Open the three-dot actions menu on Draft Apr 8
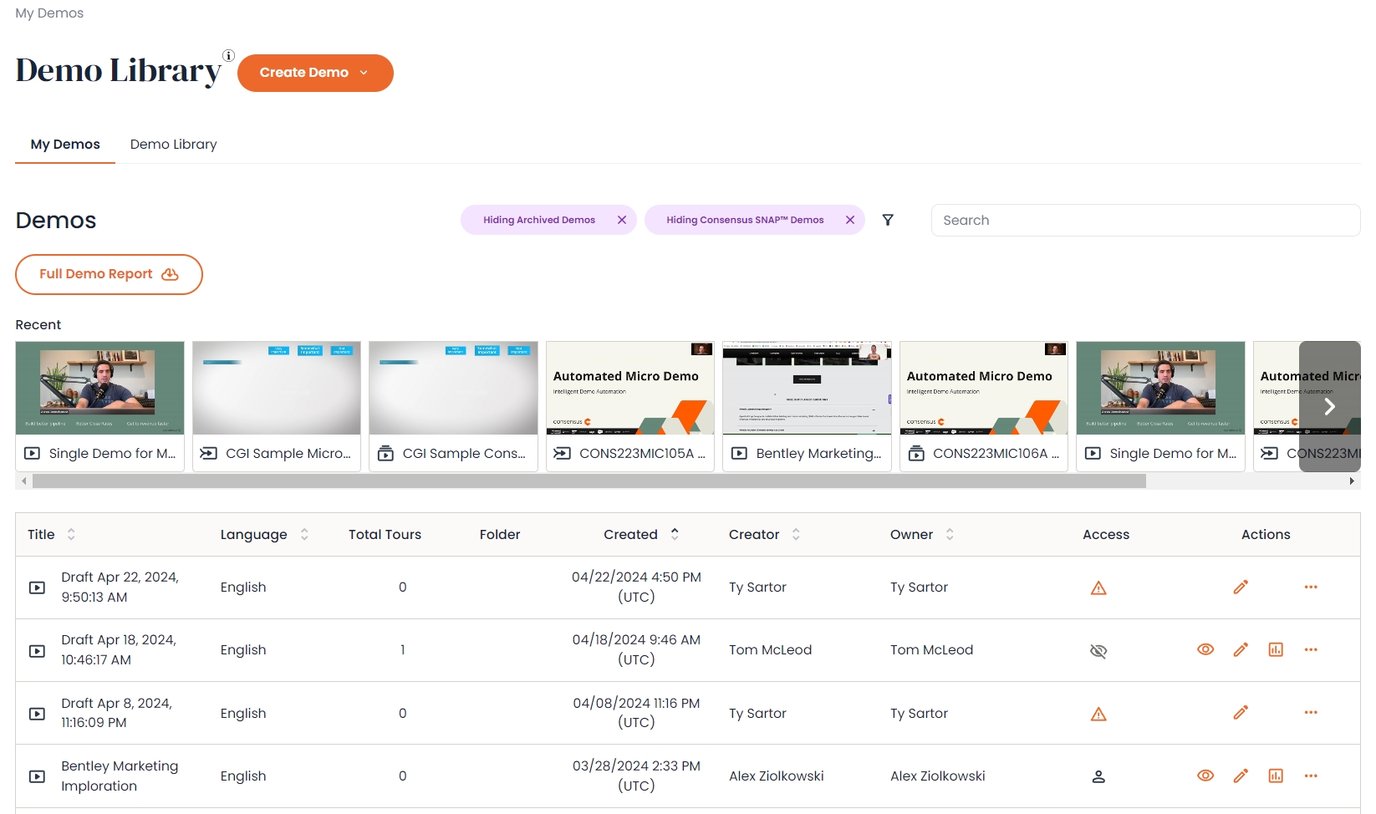 1310,712
